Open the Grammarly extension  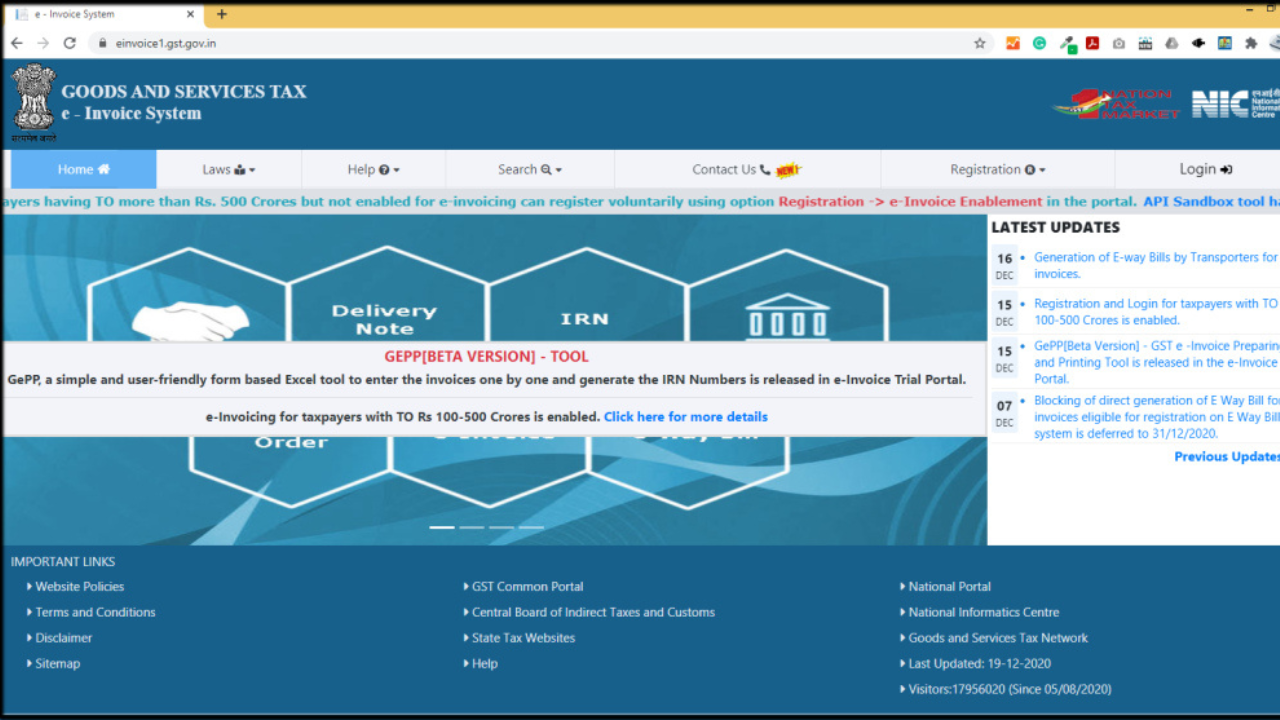coord(1040,43)
